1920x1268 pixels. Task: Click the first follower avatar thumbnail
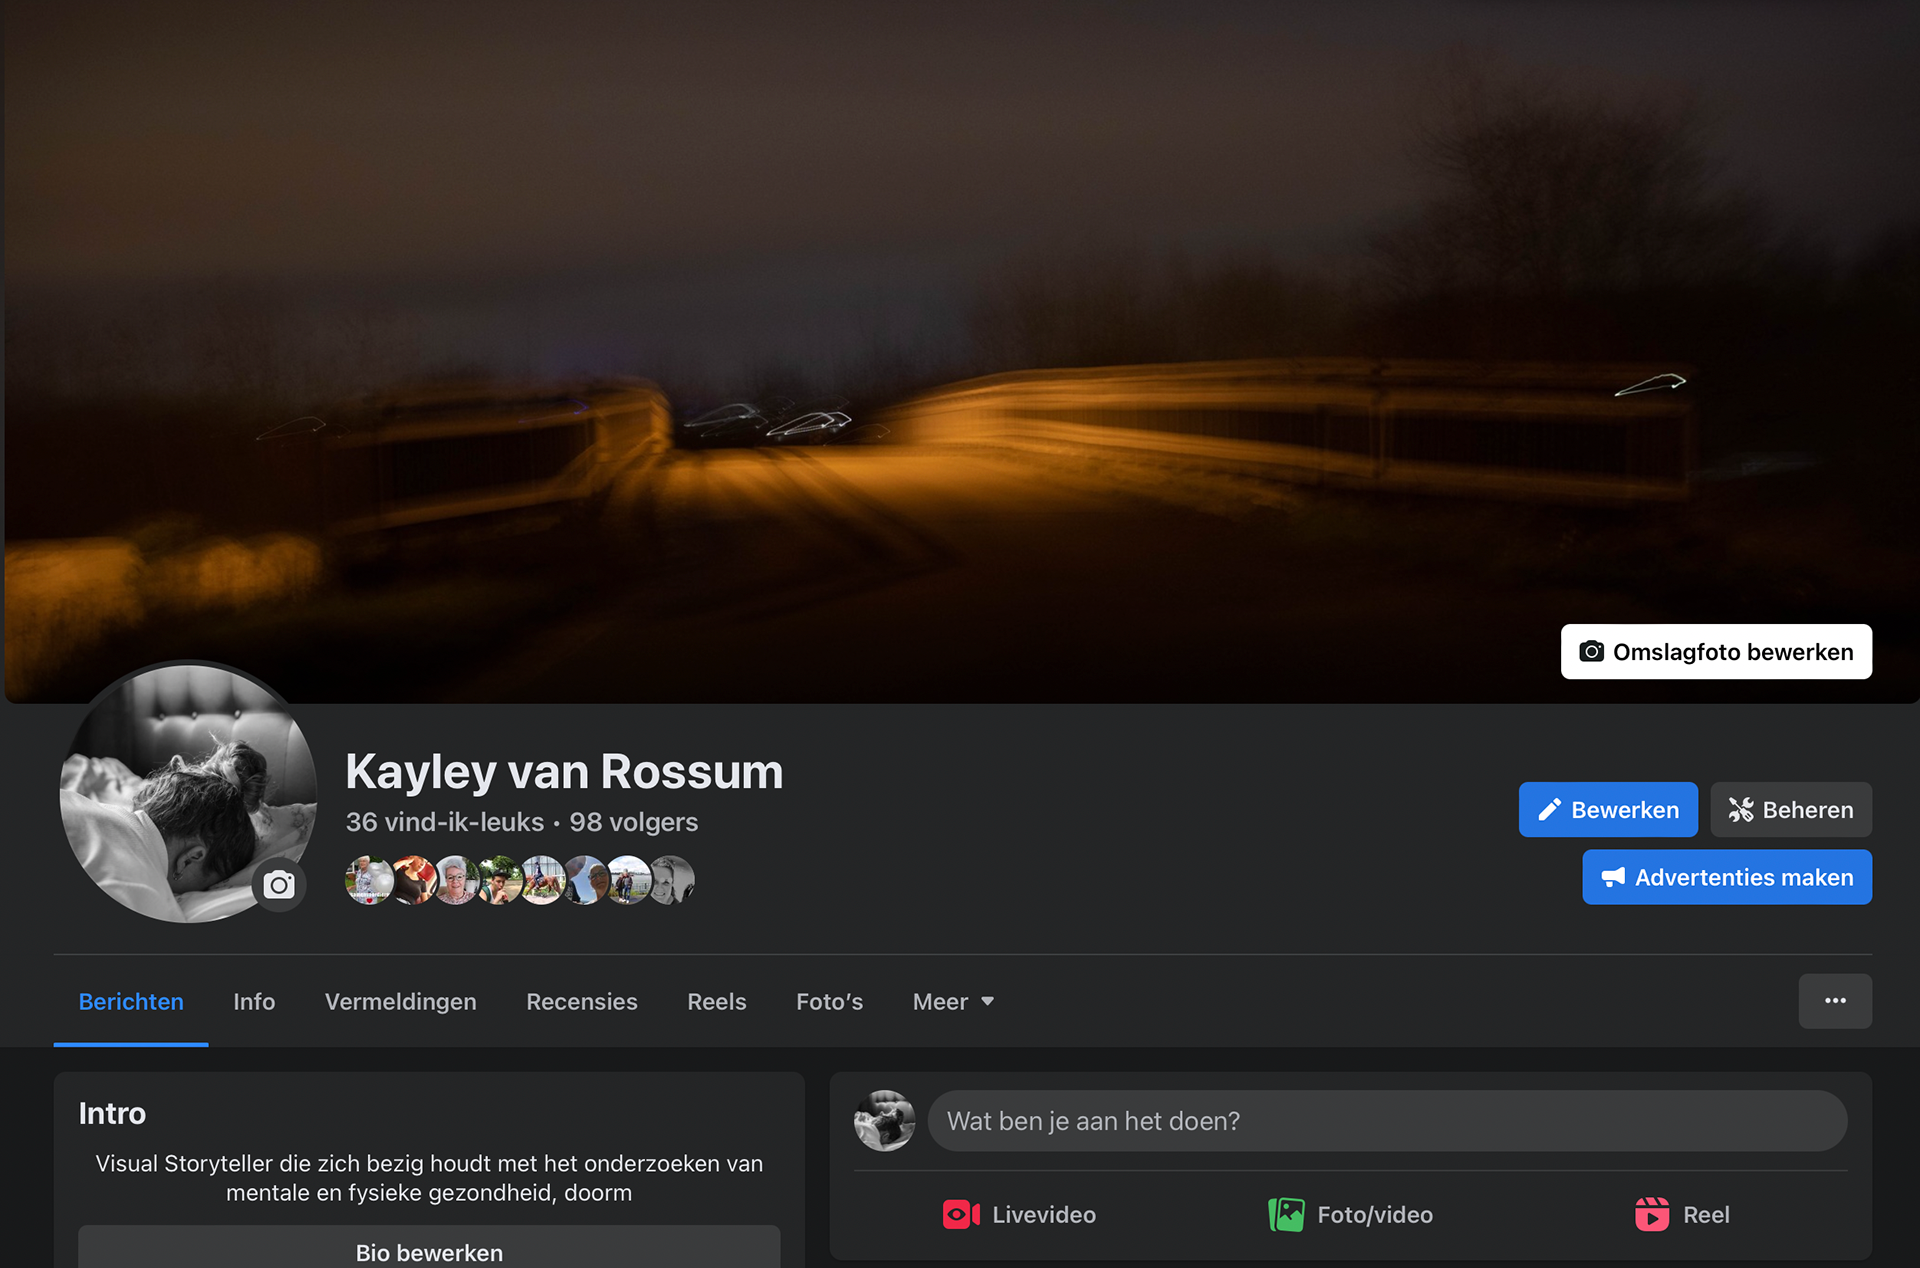click(x=367, y=880)
